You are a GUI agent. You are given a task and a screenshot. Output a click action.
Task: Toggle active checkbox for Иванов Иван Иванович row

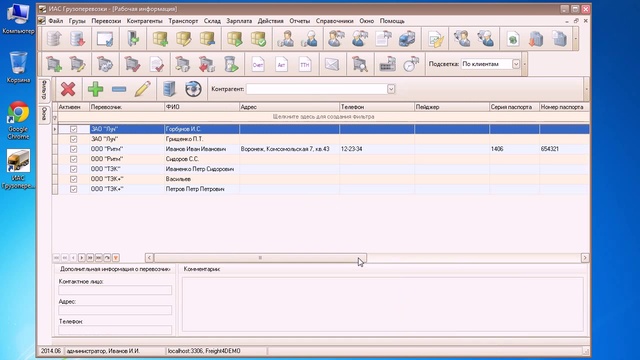click(x=73, y=149)
